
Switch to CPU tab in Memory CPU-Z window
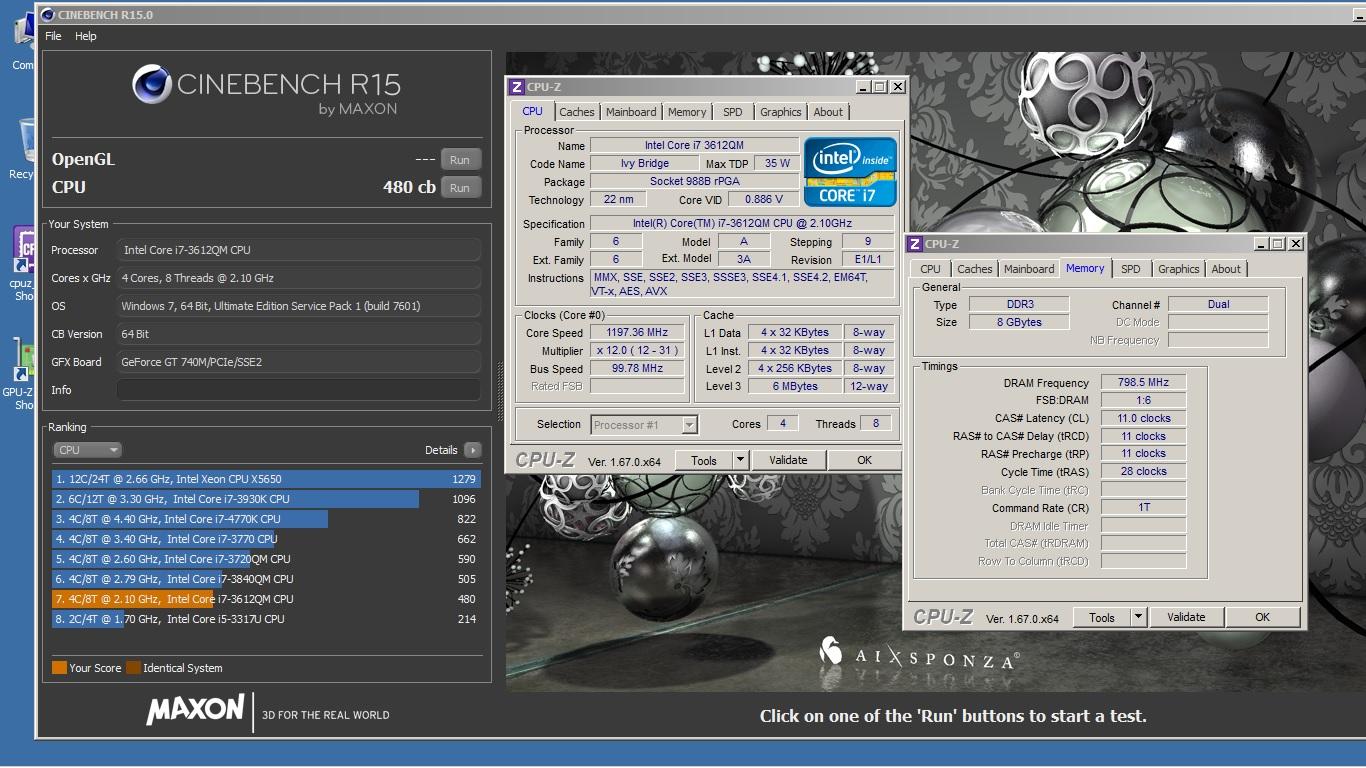930,269
